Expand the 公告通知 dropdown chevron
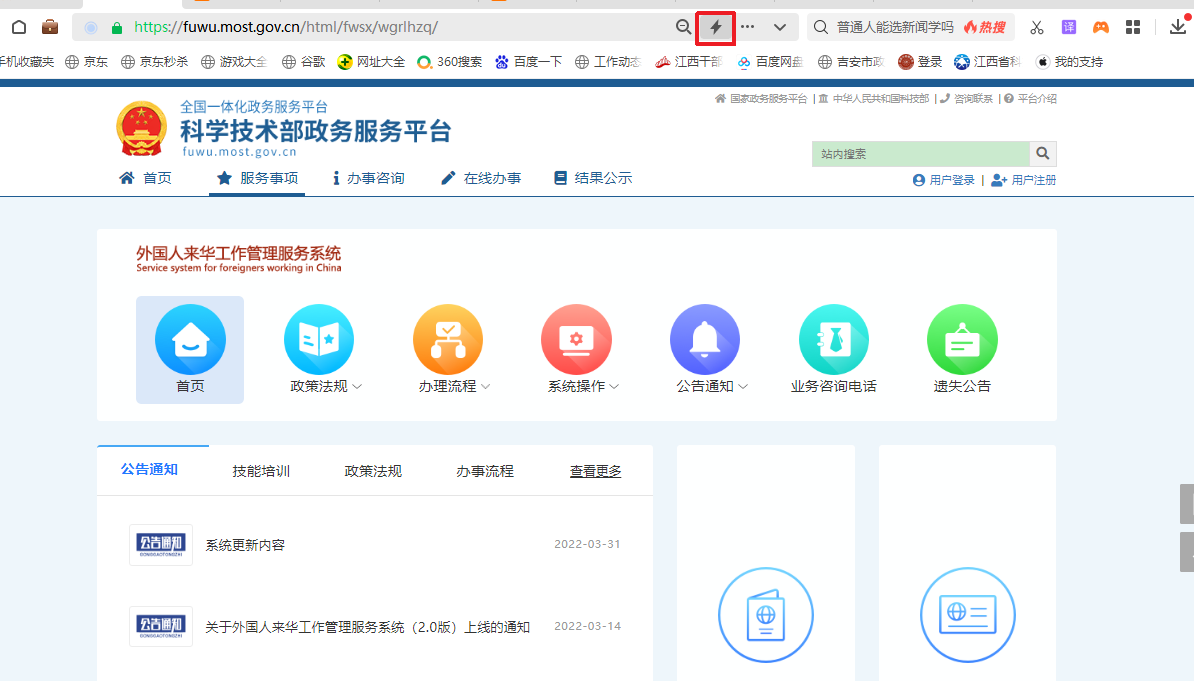Screen dimensions: 1194x681 pos(743,387)
